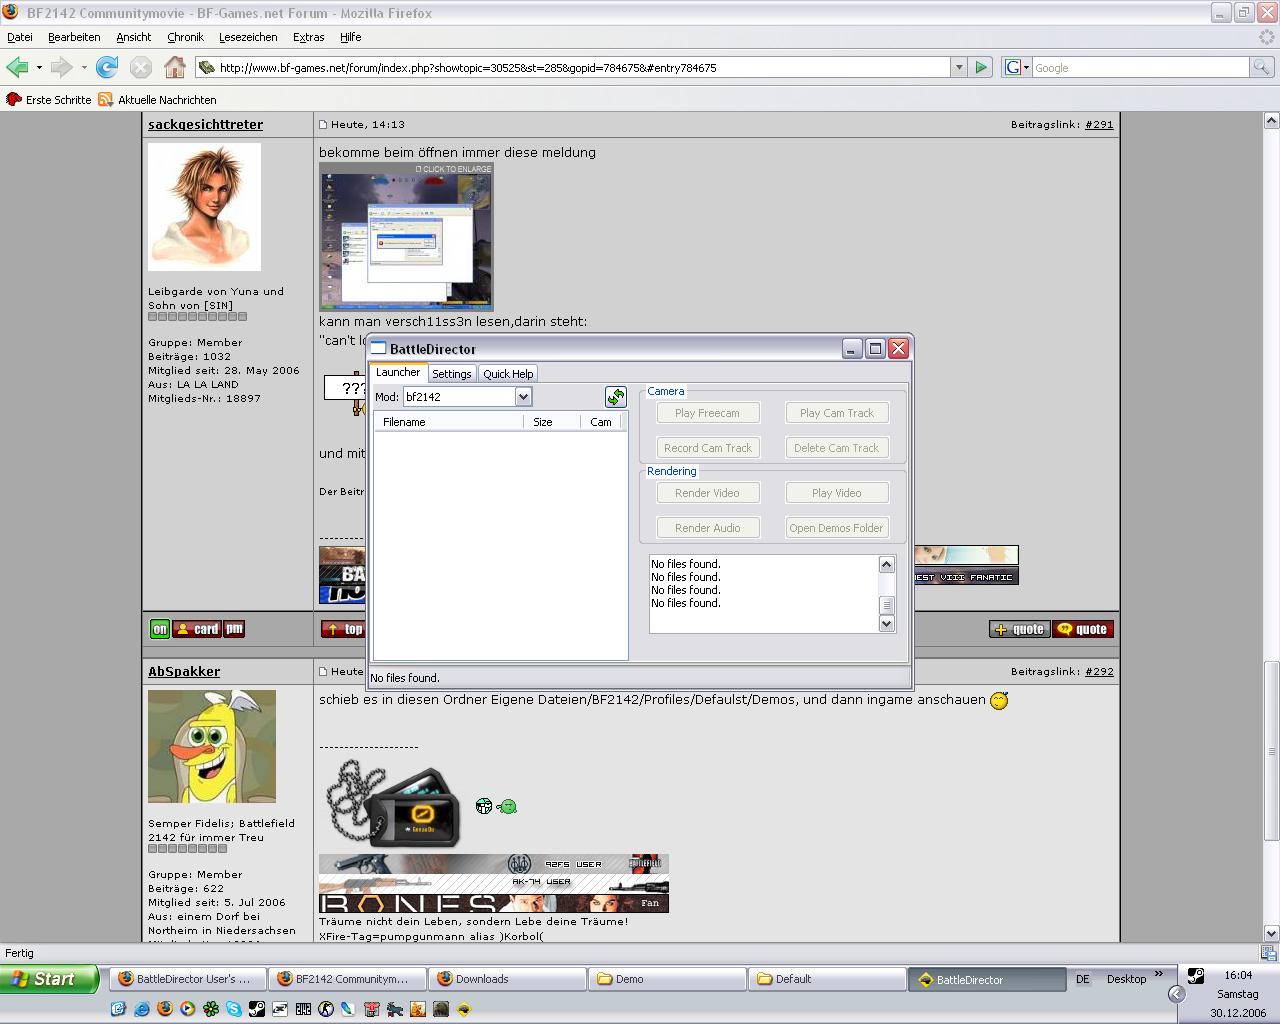
Task: Launch Firefox from quick launch
Action: tap(165, 1009)
